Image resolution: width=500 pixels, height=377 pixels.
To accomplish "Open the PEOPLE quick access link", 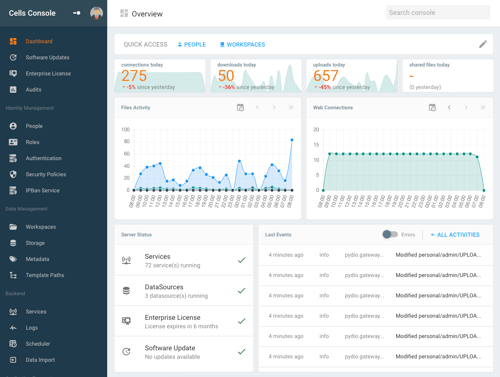I will pyautogui.click(x=192, y=44).
